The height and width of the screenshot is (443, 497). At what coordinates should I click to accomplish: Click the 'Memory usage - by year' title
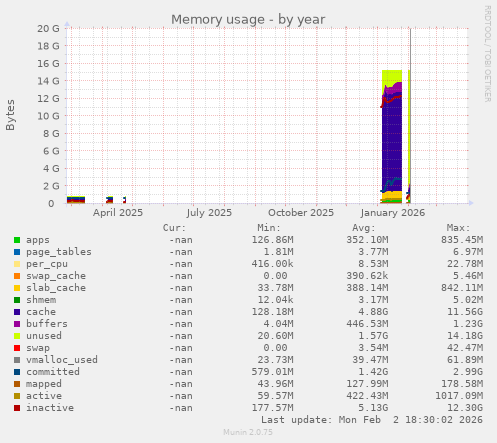click(x=248, y=19)
